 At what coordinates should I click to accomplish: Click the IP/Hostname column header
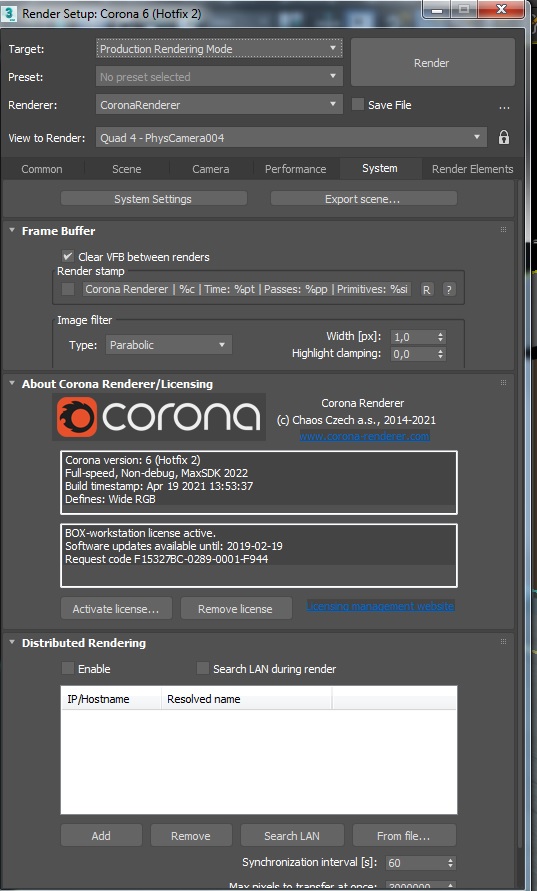[111, 699]
